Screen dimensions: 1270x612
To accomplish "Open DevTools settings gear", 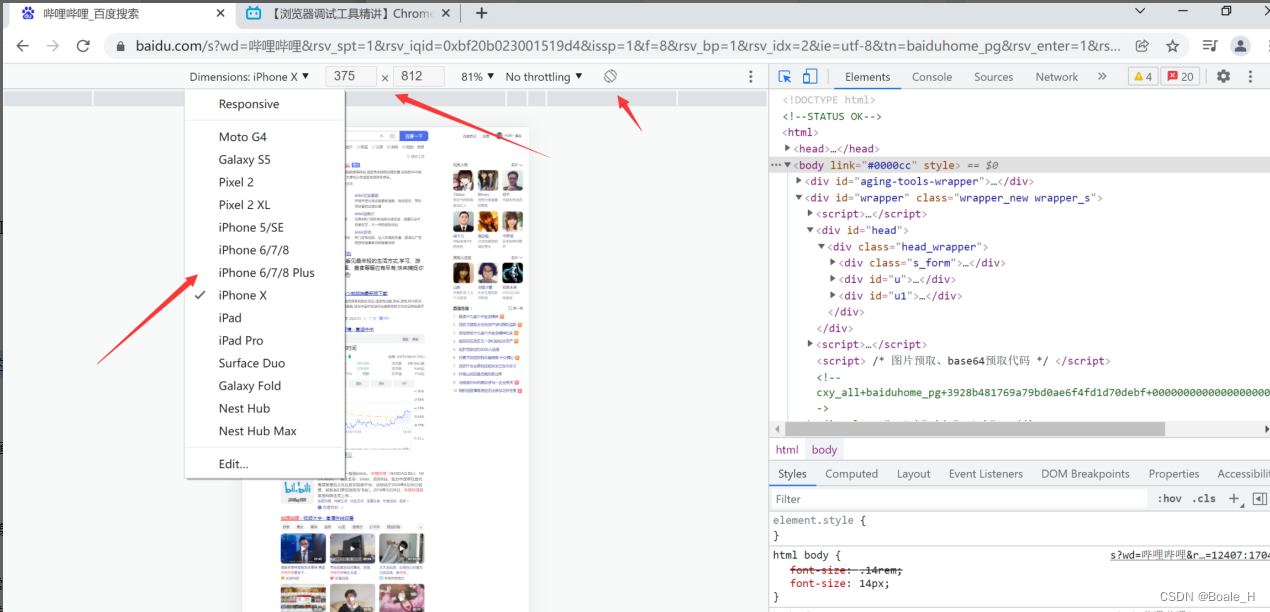I will (x=1223, y=77).
